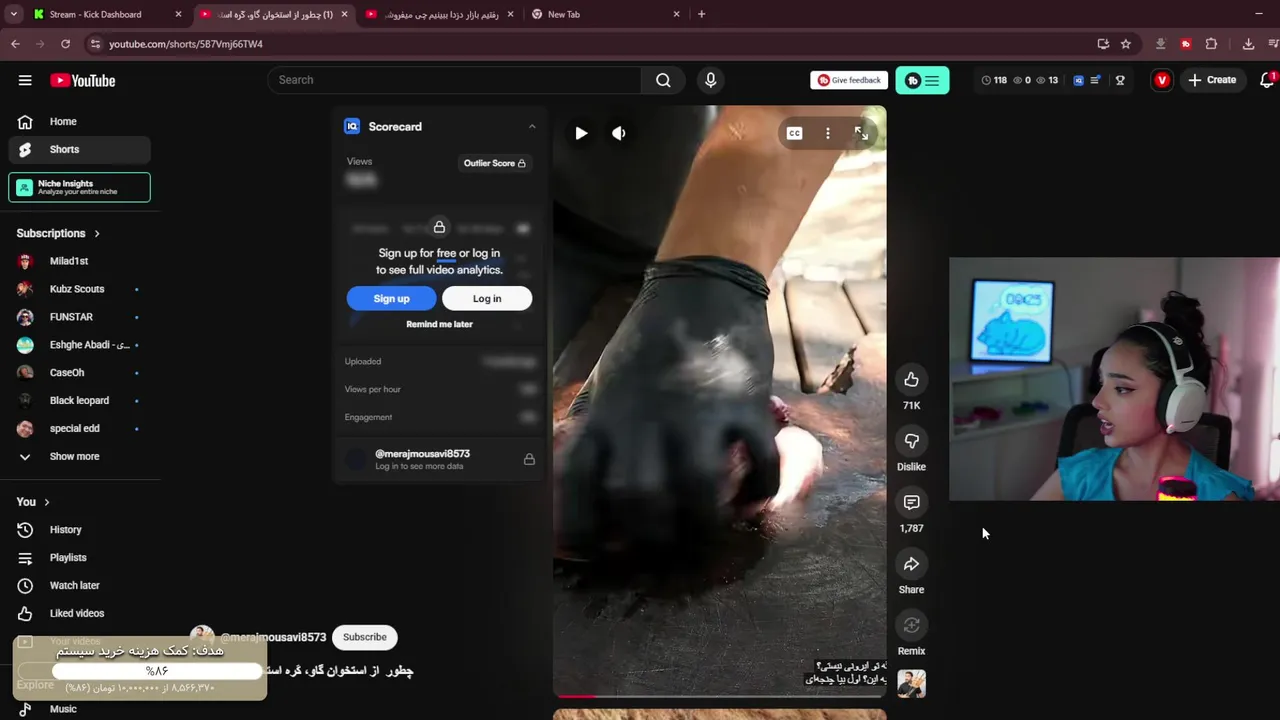The width and height of the screenshot is (1280, 720).
Task: Expand the Subscriptions section arrow
Action: click(x=97, y=233)
